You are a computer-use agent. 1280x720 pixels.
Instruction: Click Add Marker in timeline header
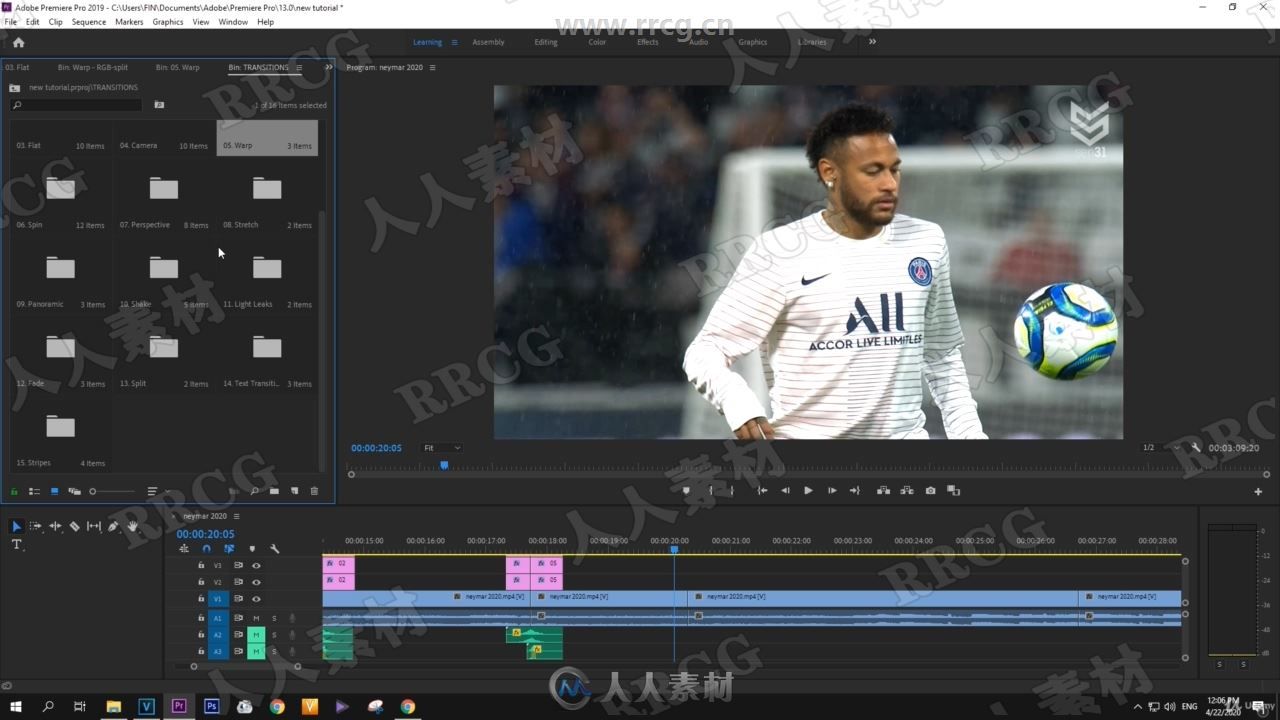point(252,549)
